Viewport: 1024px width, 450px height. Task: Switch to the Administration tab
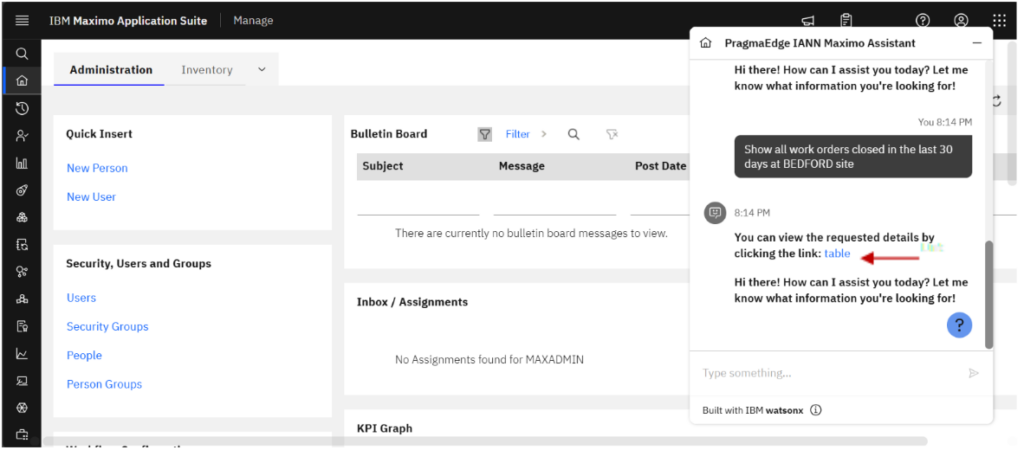click(111, 70)
